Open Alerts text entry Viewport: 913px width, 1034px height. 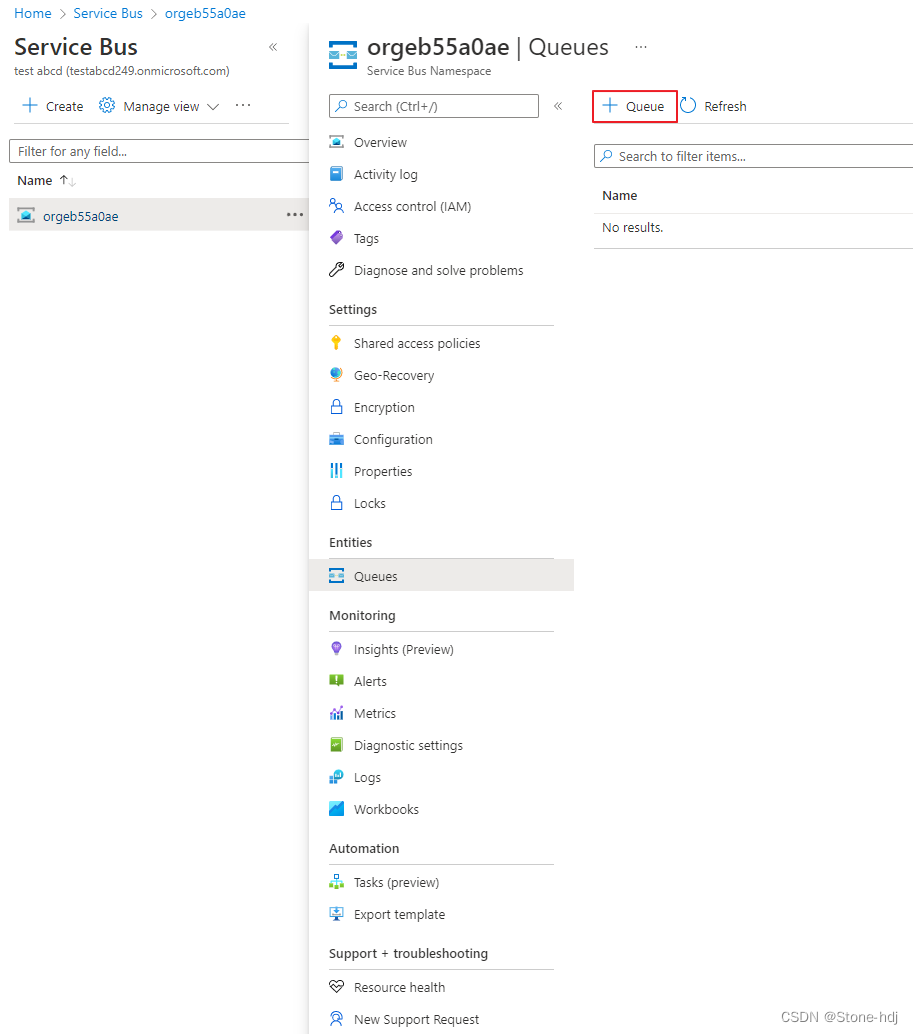(370, 681)
